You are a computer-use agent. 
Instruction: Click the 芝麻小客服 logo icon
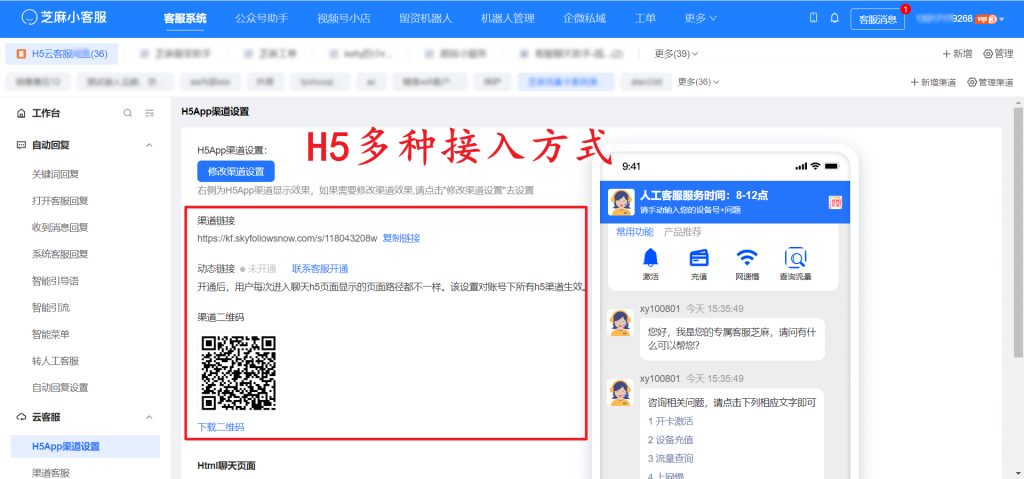[29, 18]
